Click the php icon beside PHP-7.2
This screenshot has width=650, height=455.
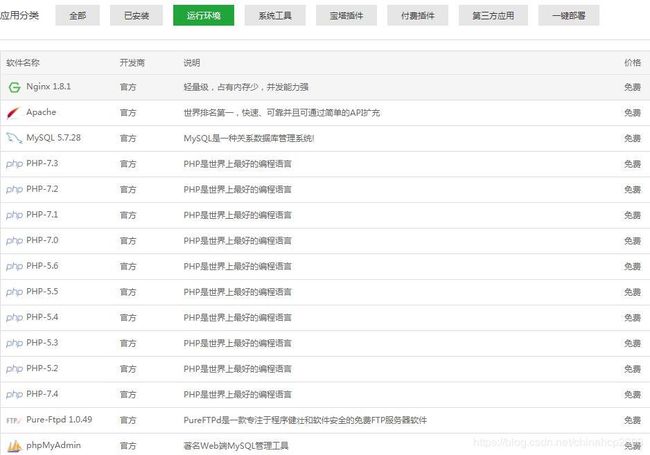tap(15, 190)
